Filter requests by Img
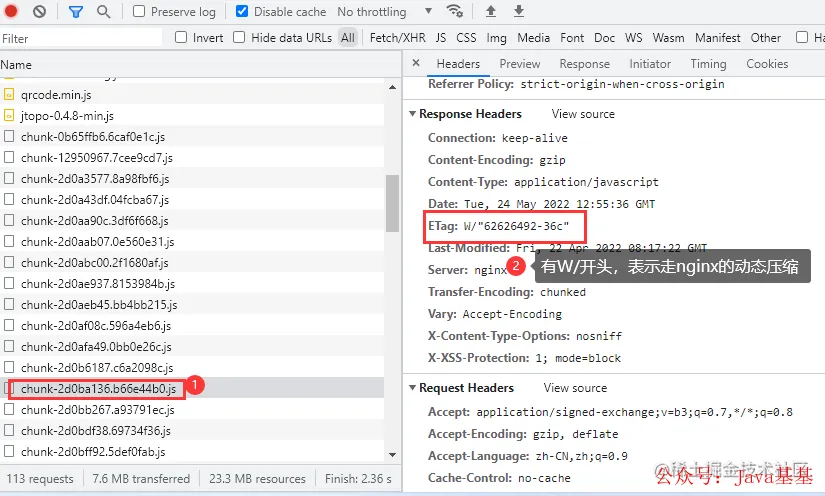Image resolution: width=825 pixels, height=496 pixels. [496, 38]
